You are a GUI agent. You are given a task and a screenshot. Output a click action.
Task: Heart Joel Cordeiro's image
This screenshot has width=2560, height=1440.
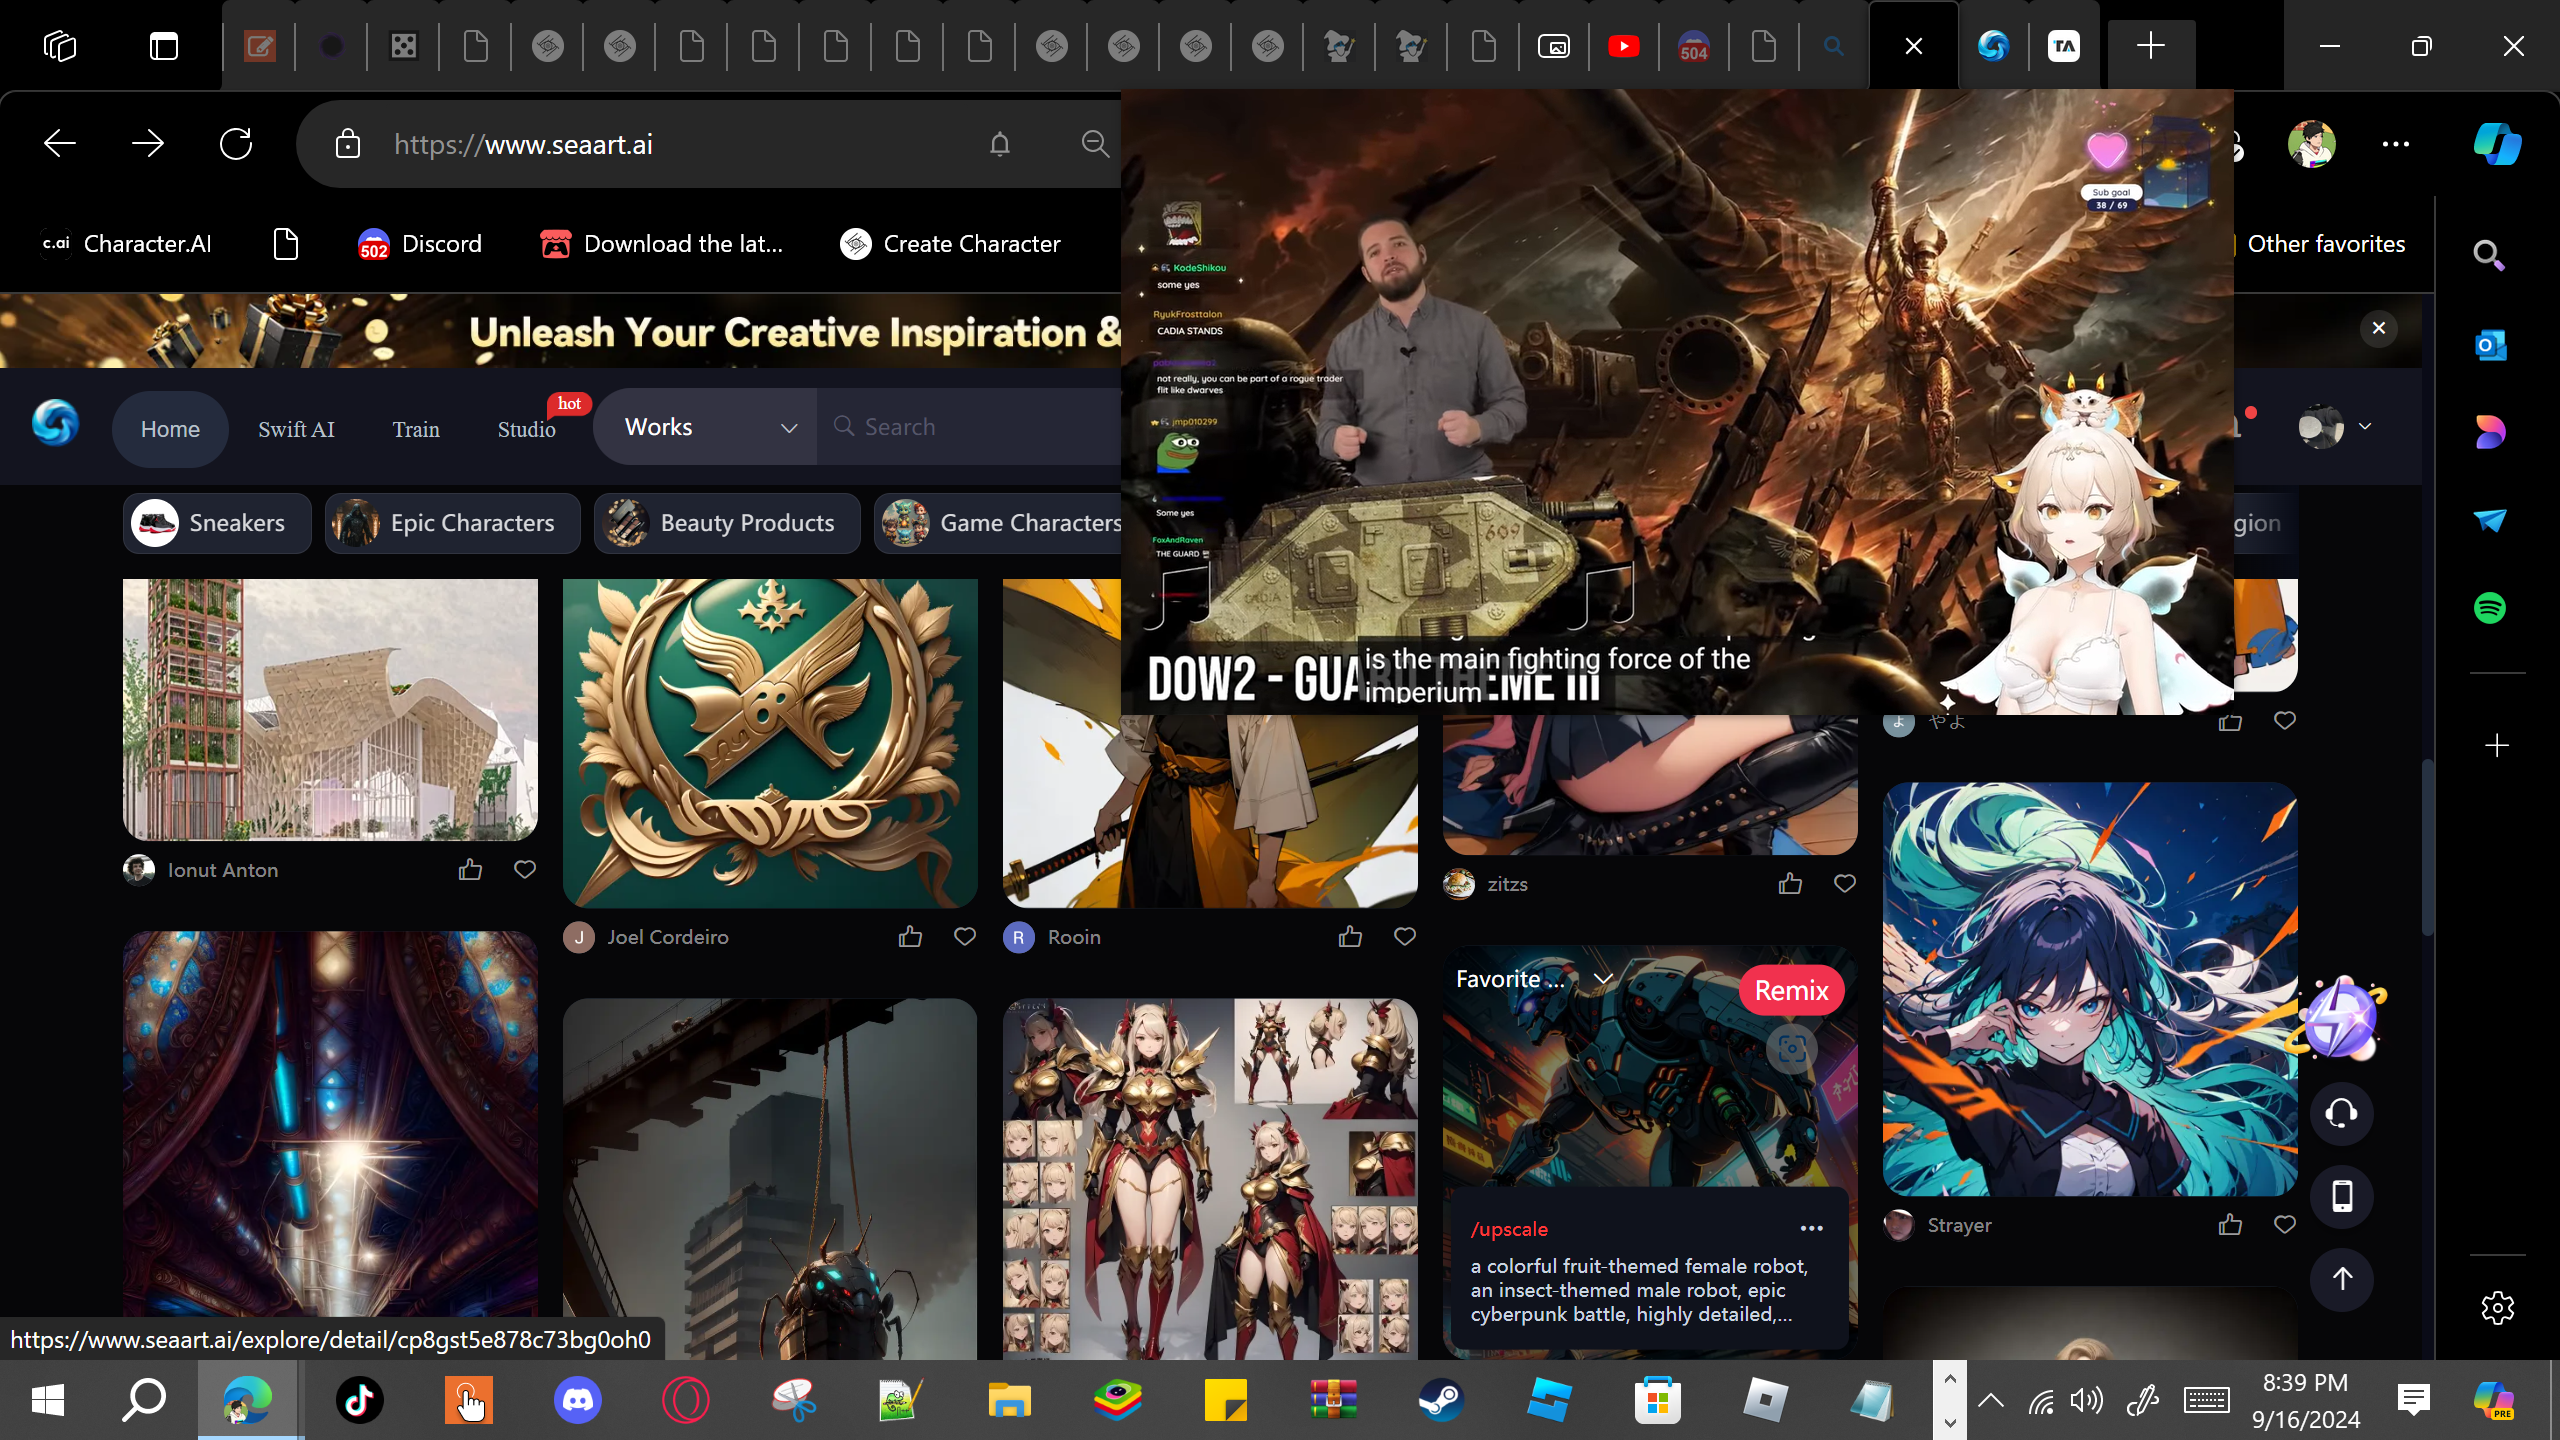(x=965, y=937)
